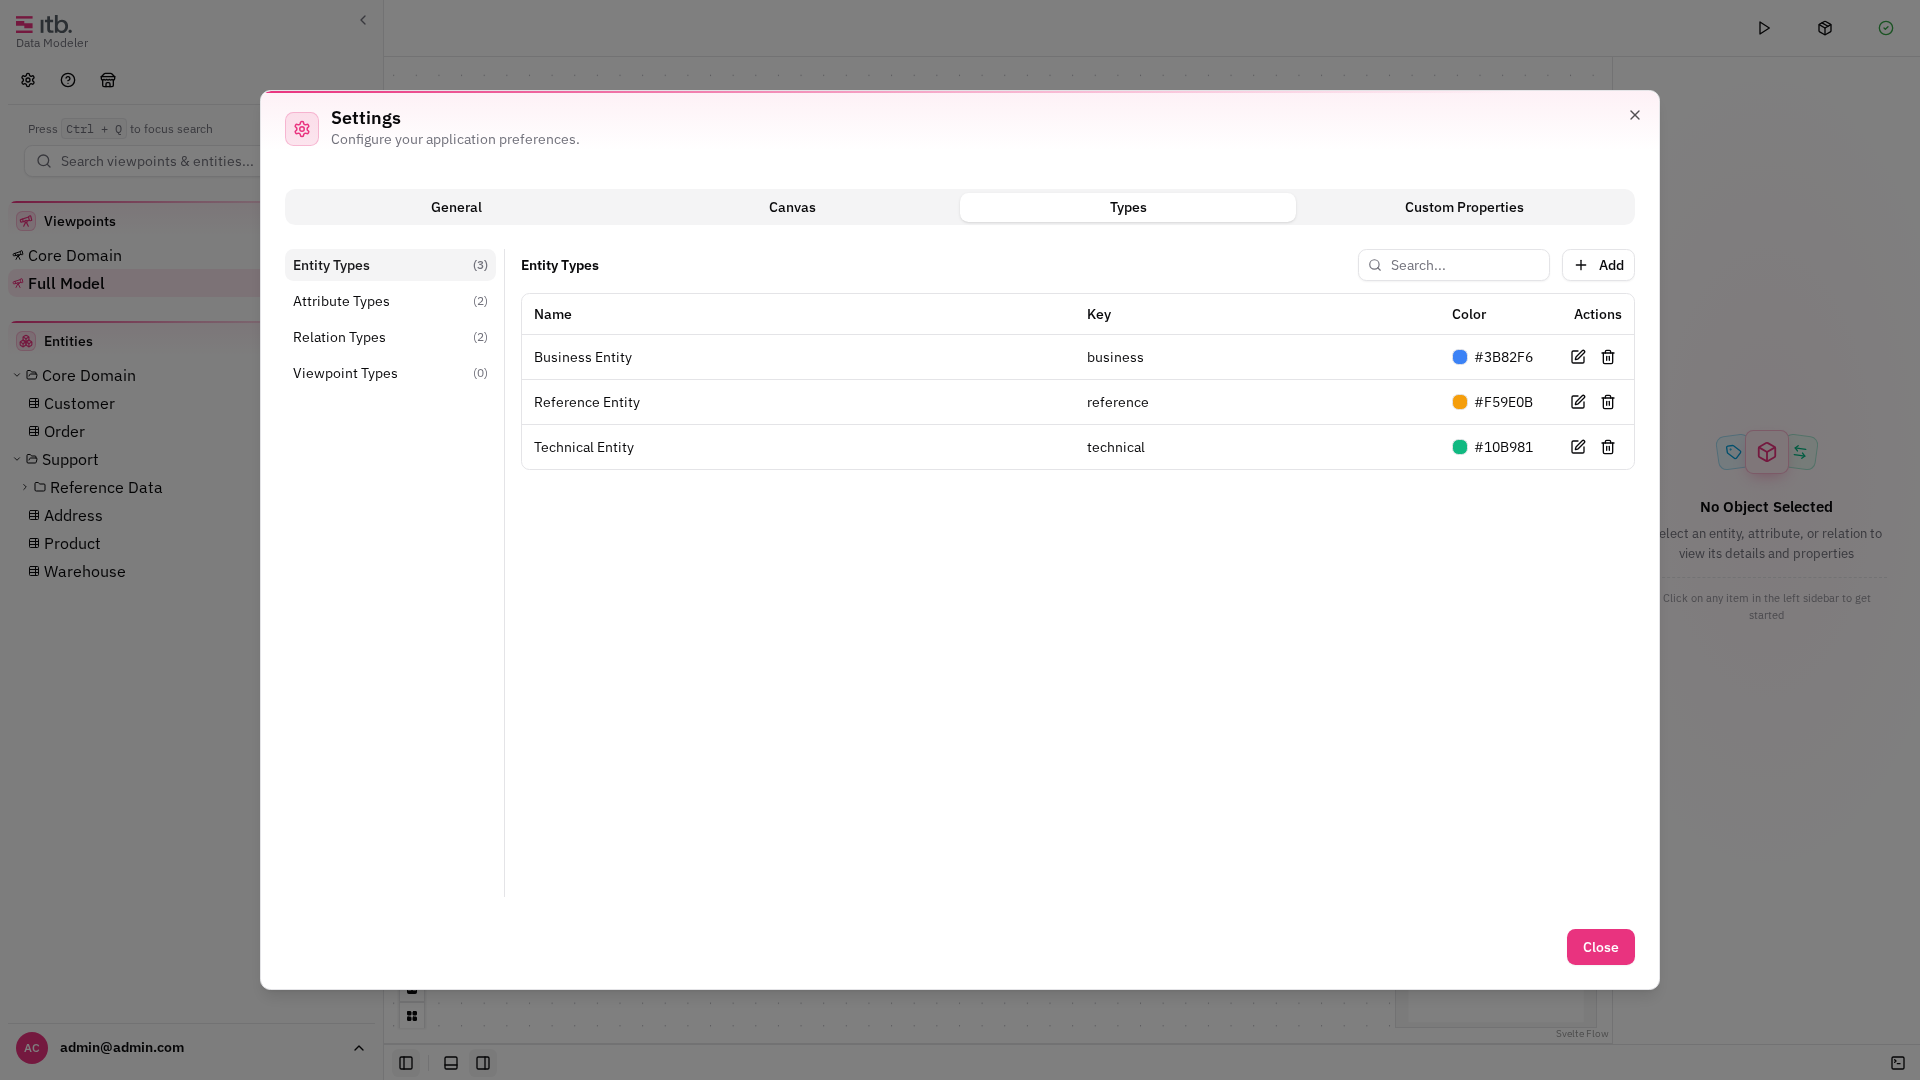Edit the Reference Entity type
This screenshot has width=1920, height=1080.
tap(1578, 402)
